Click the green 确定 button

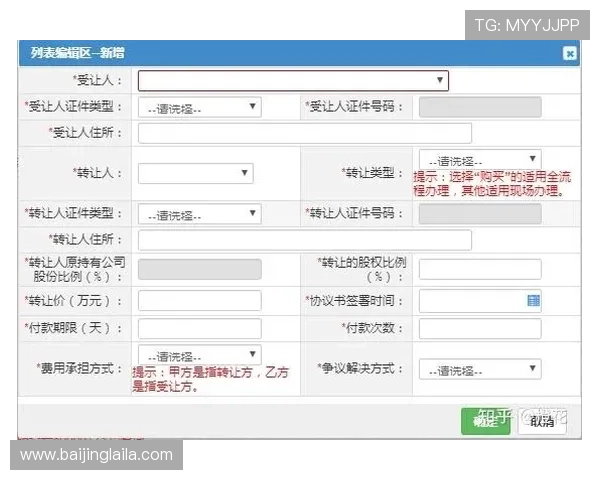[x=485, y=421]
